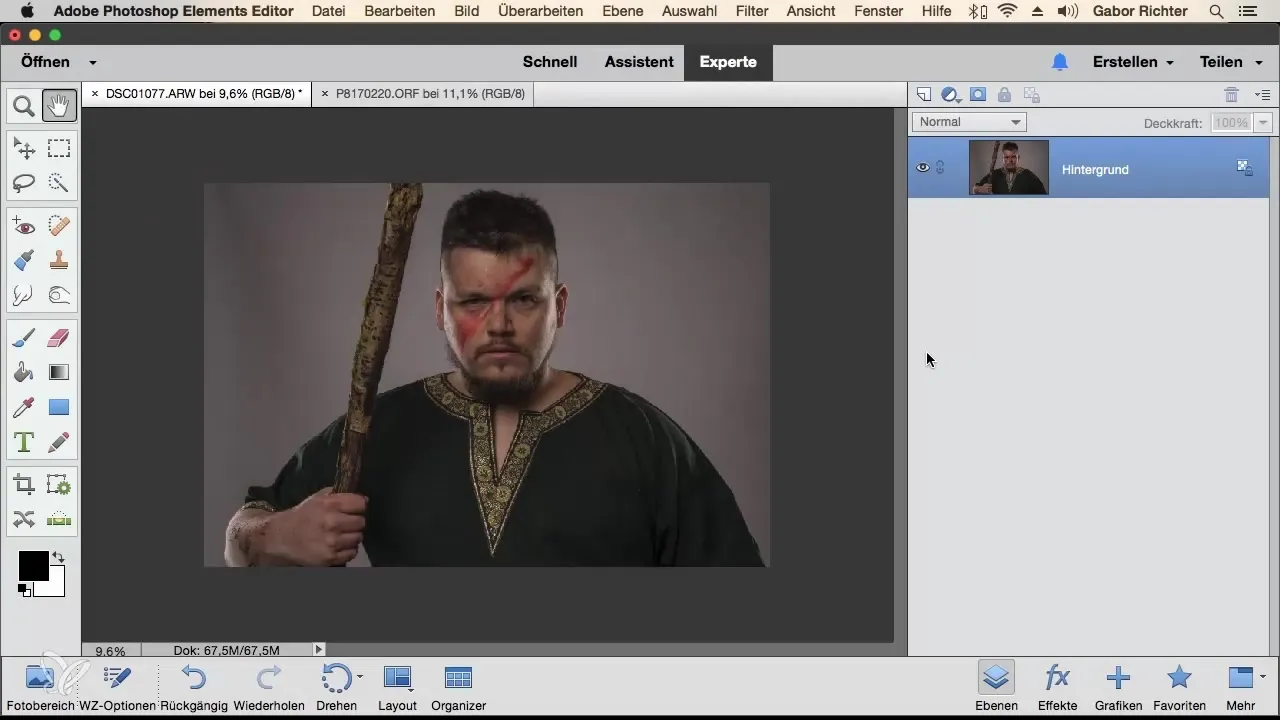Image resolution: width=1280 pixels, height=720 pixels.
Task: Select the Zoom magnifier tool
Action: click(x=24, y=105)
